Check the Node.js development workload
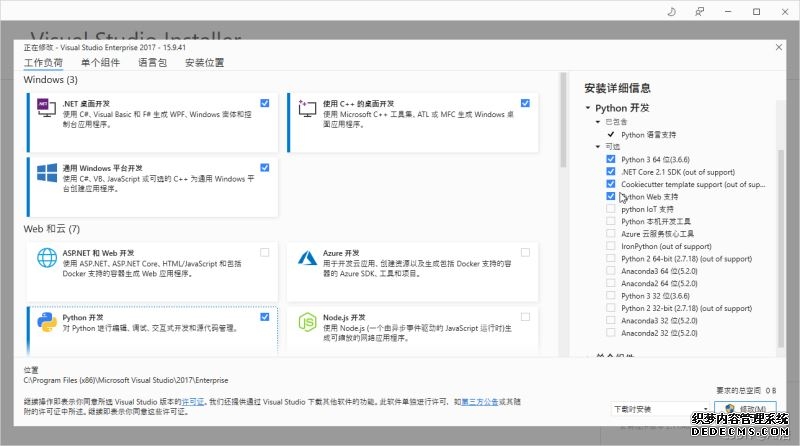The height and width of the screenshot is (446, 800). (x=525, y=317)
